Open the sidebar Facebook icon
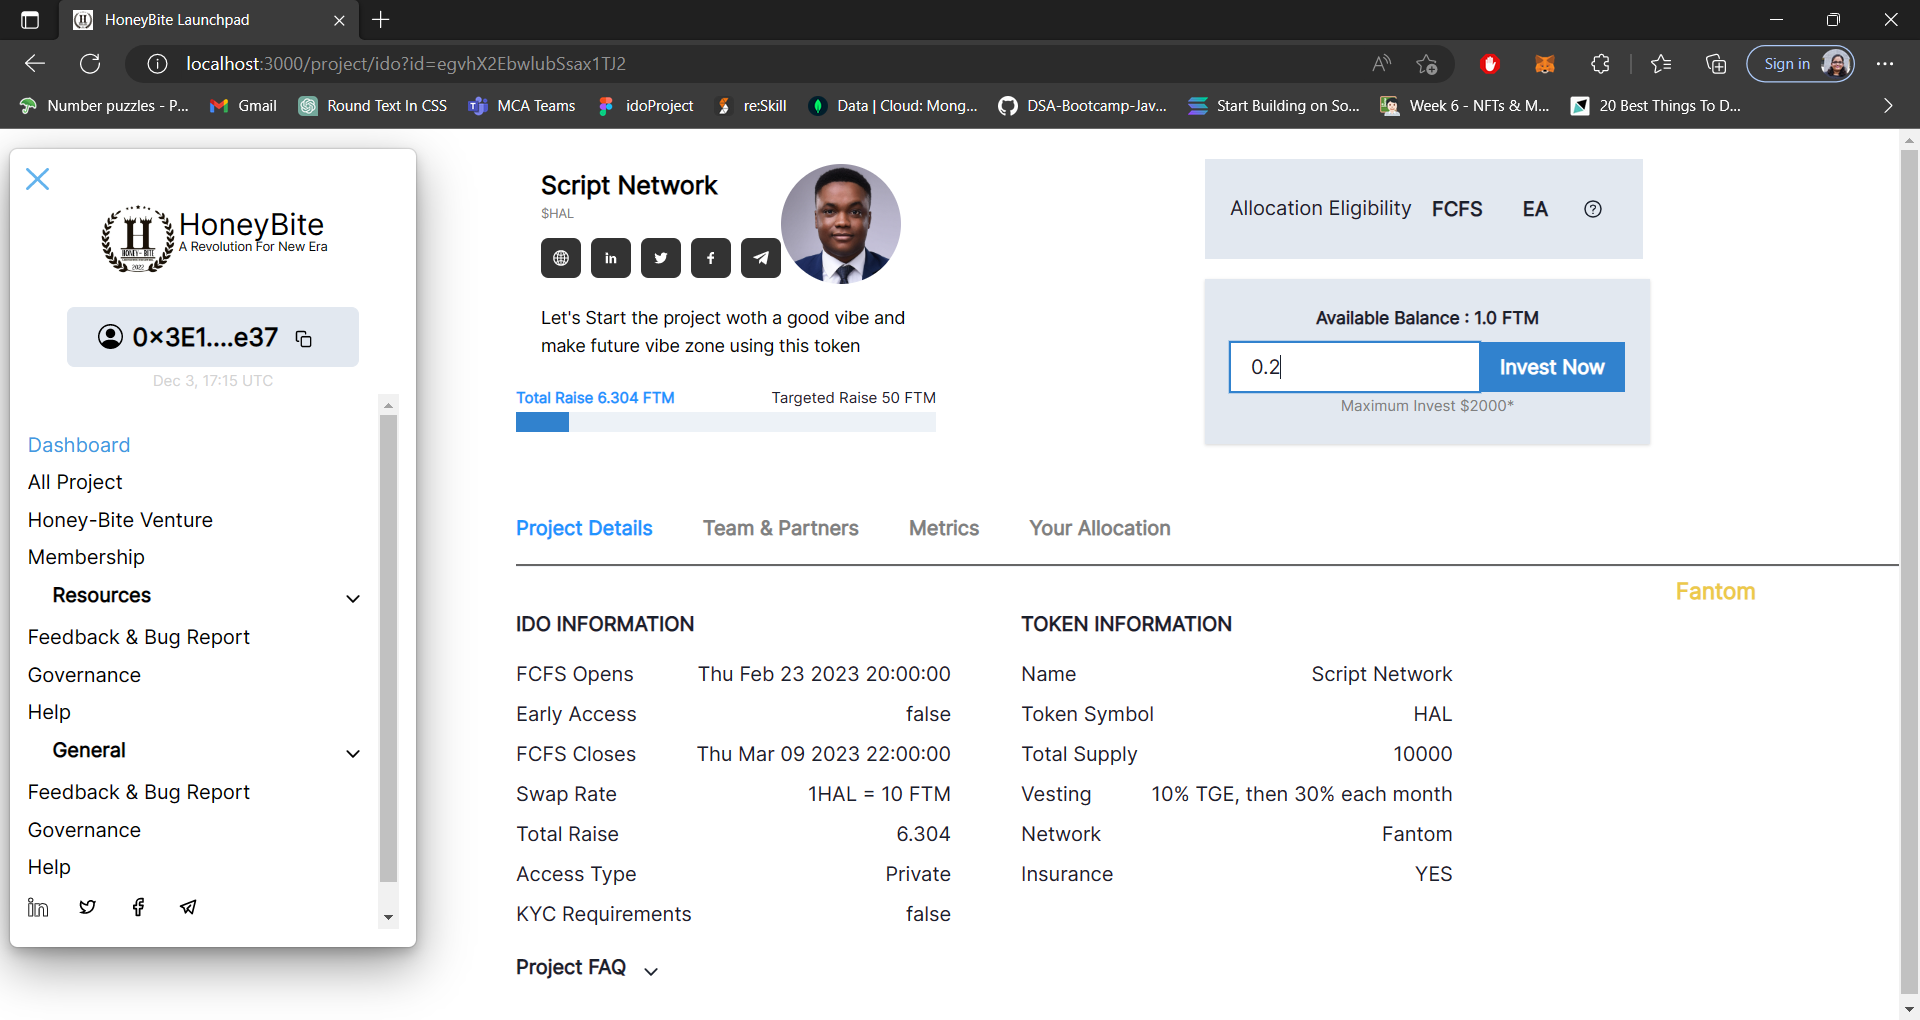 pyautogui.click(x=138, y=907)
